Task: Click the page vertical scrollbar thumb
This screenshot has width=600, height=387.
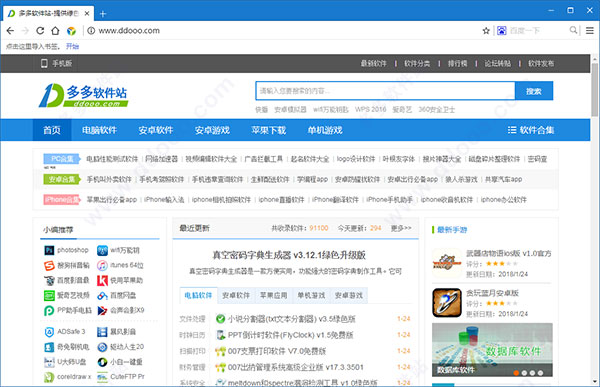Action: tap(594, 90)
